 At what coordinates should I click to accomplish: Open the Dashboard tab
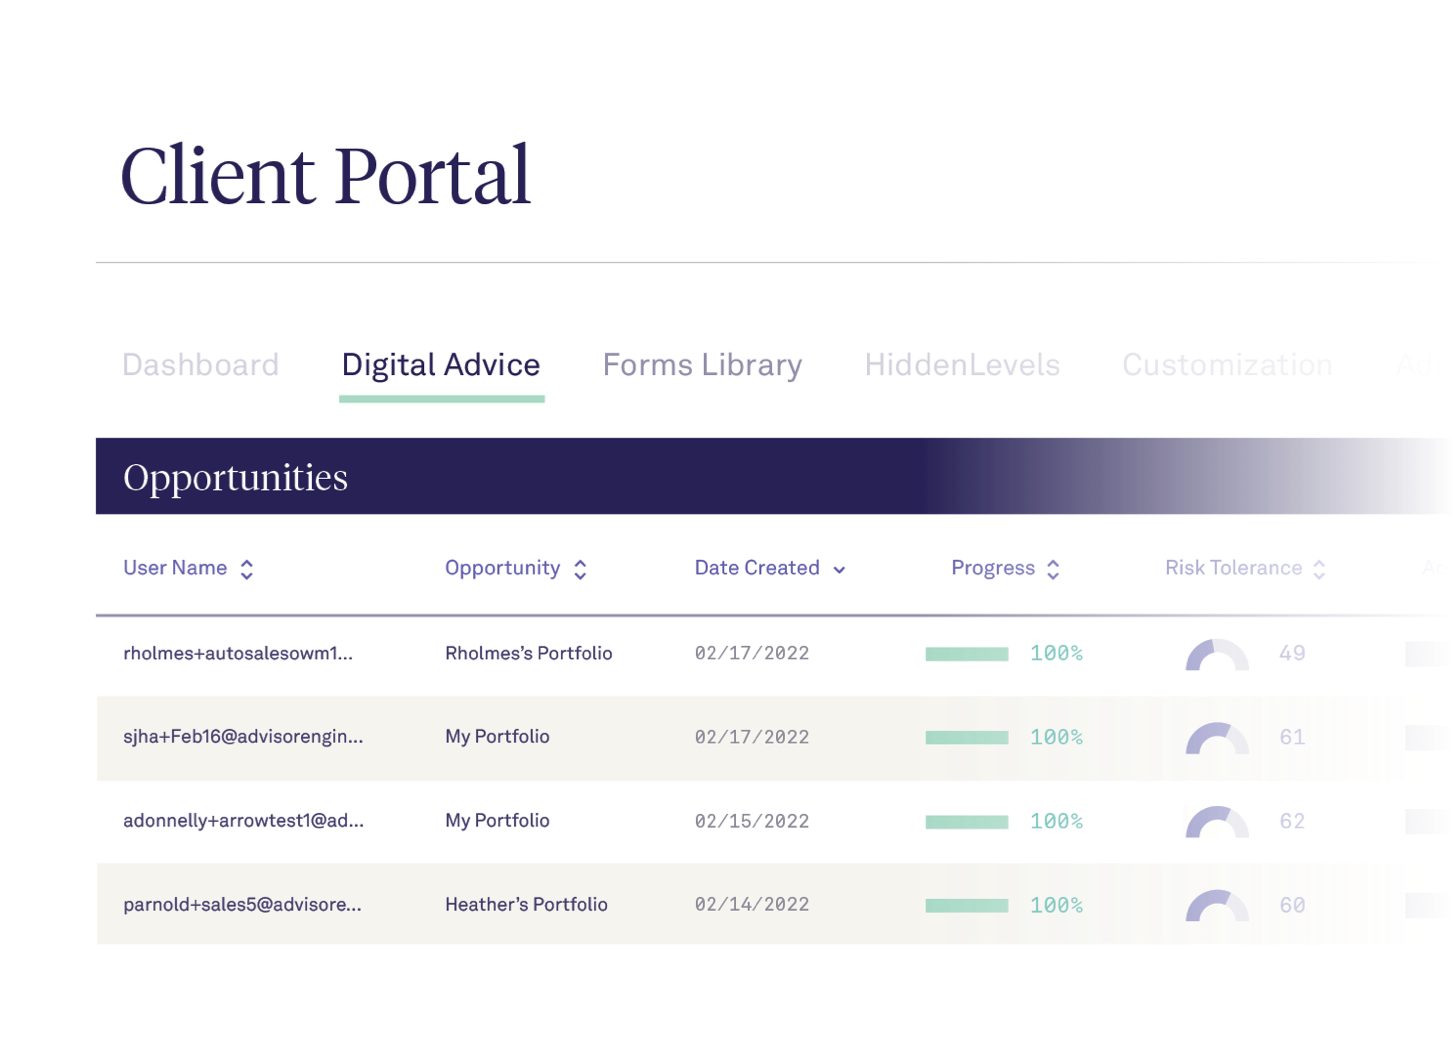coord(200,364)
